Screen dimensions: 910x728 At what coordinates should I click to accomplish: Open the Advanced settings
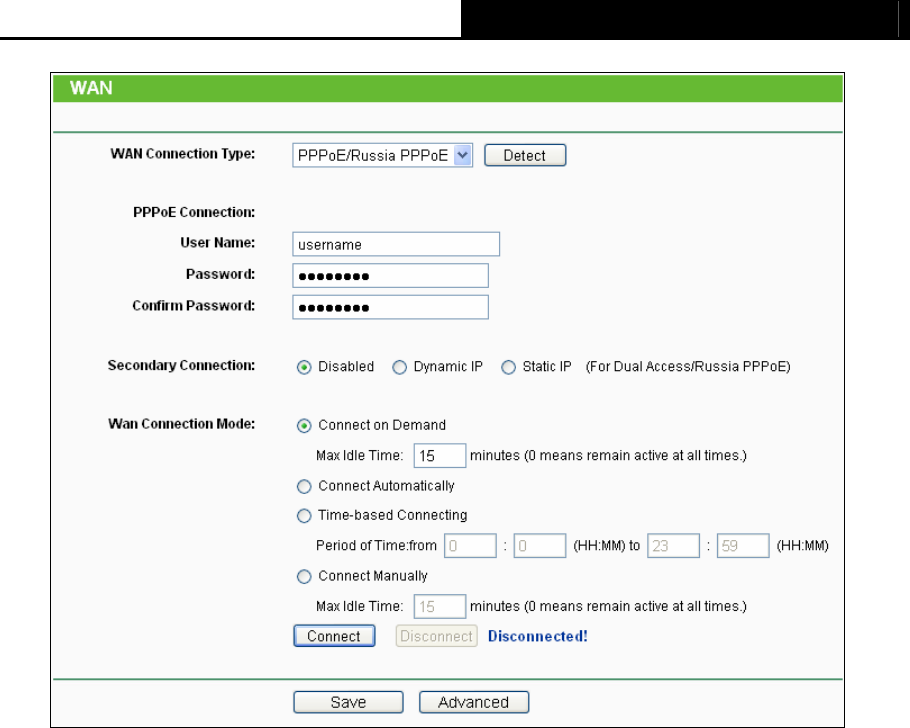(x=474, y=702)
